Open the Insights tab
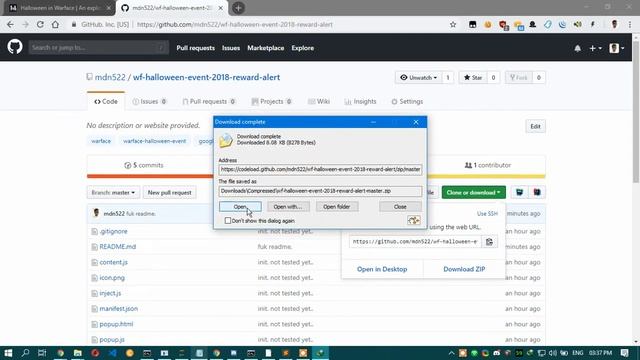The height and width of the screenshot is (360, 640). point(360,101)
